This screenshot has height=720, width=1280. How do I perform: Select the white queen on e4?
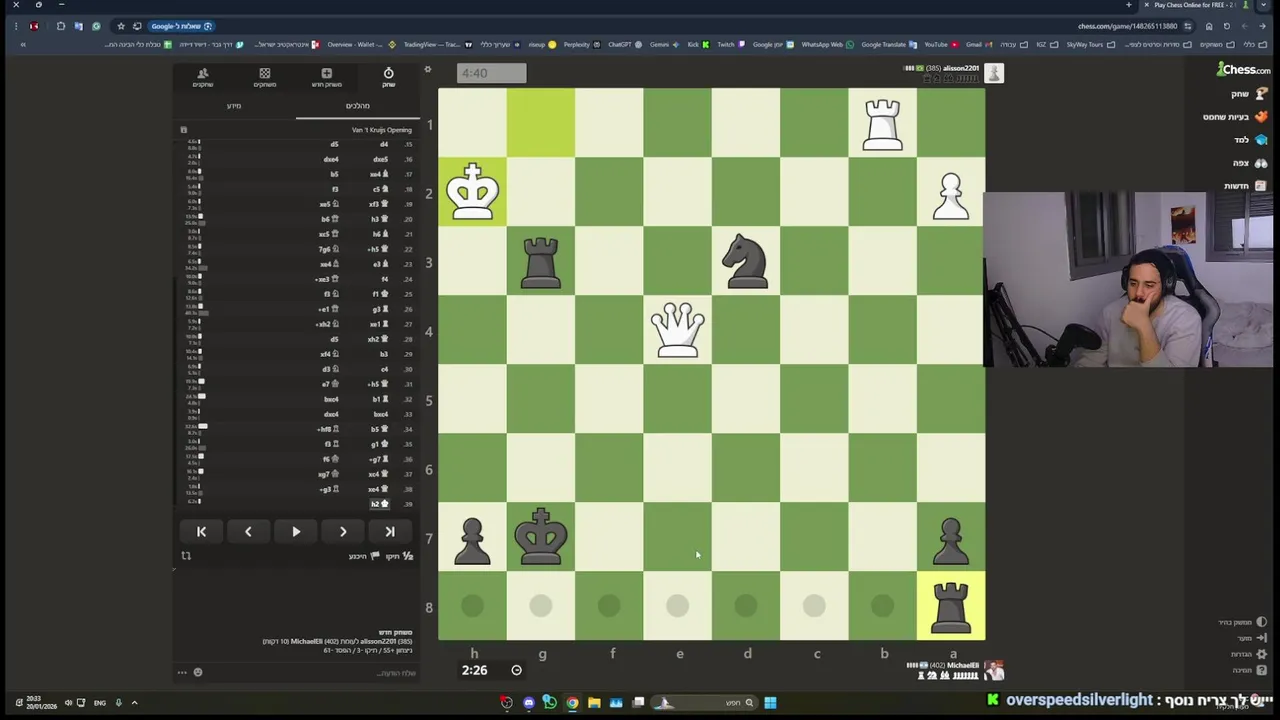click(677, 330)
